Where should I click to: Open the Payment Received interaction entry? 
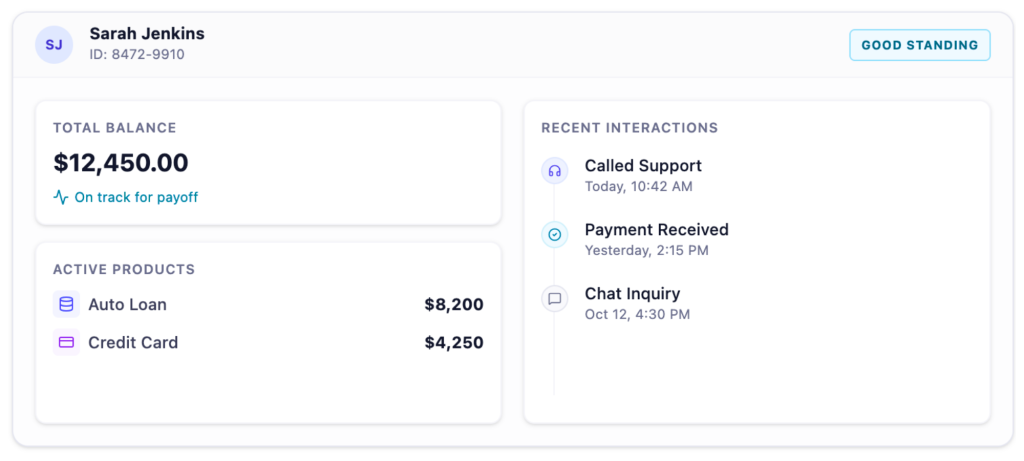[x=656, y=238]
